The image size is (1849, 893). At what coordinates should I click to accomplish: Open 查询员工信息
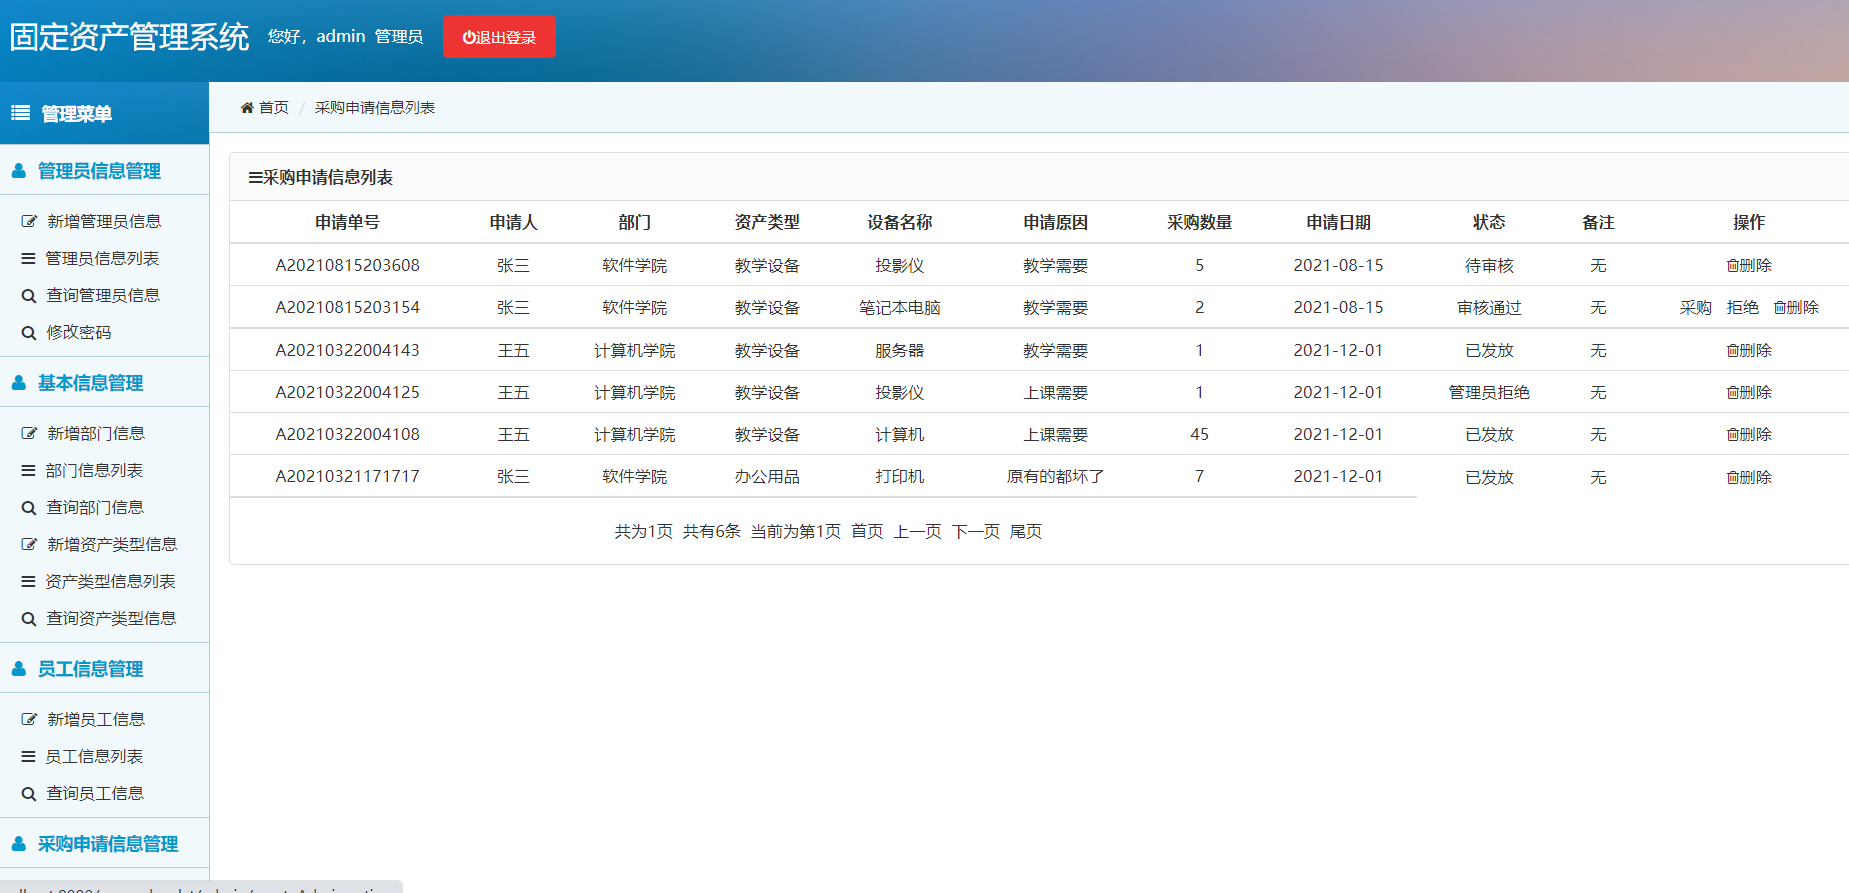95,793
